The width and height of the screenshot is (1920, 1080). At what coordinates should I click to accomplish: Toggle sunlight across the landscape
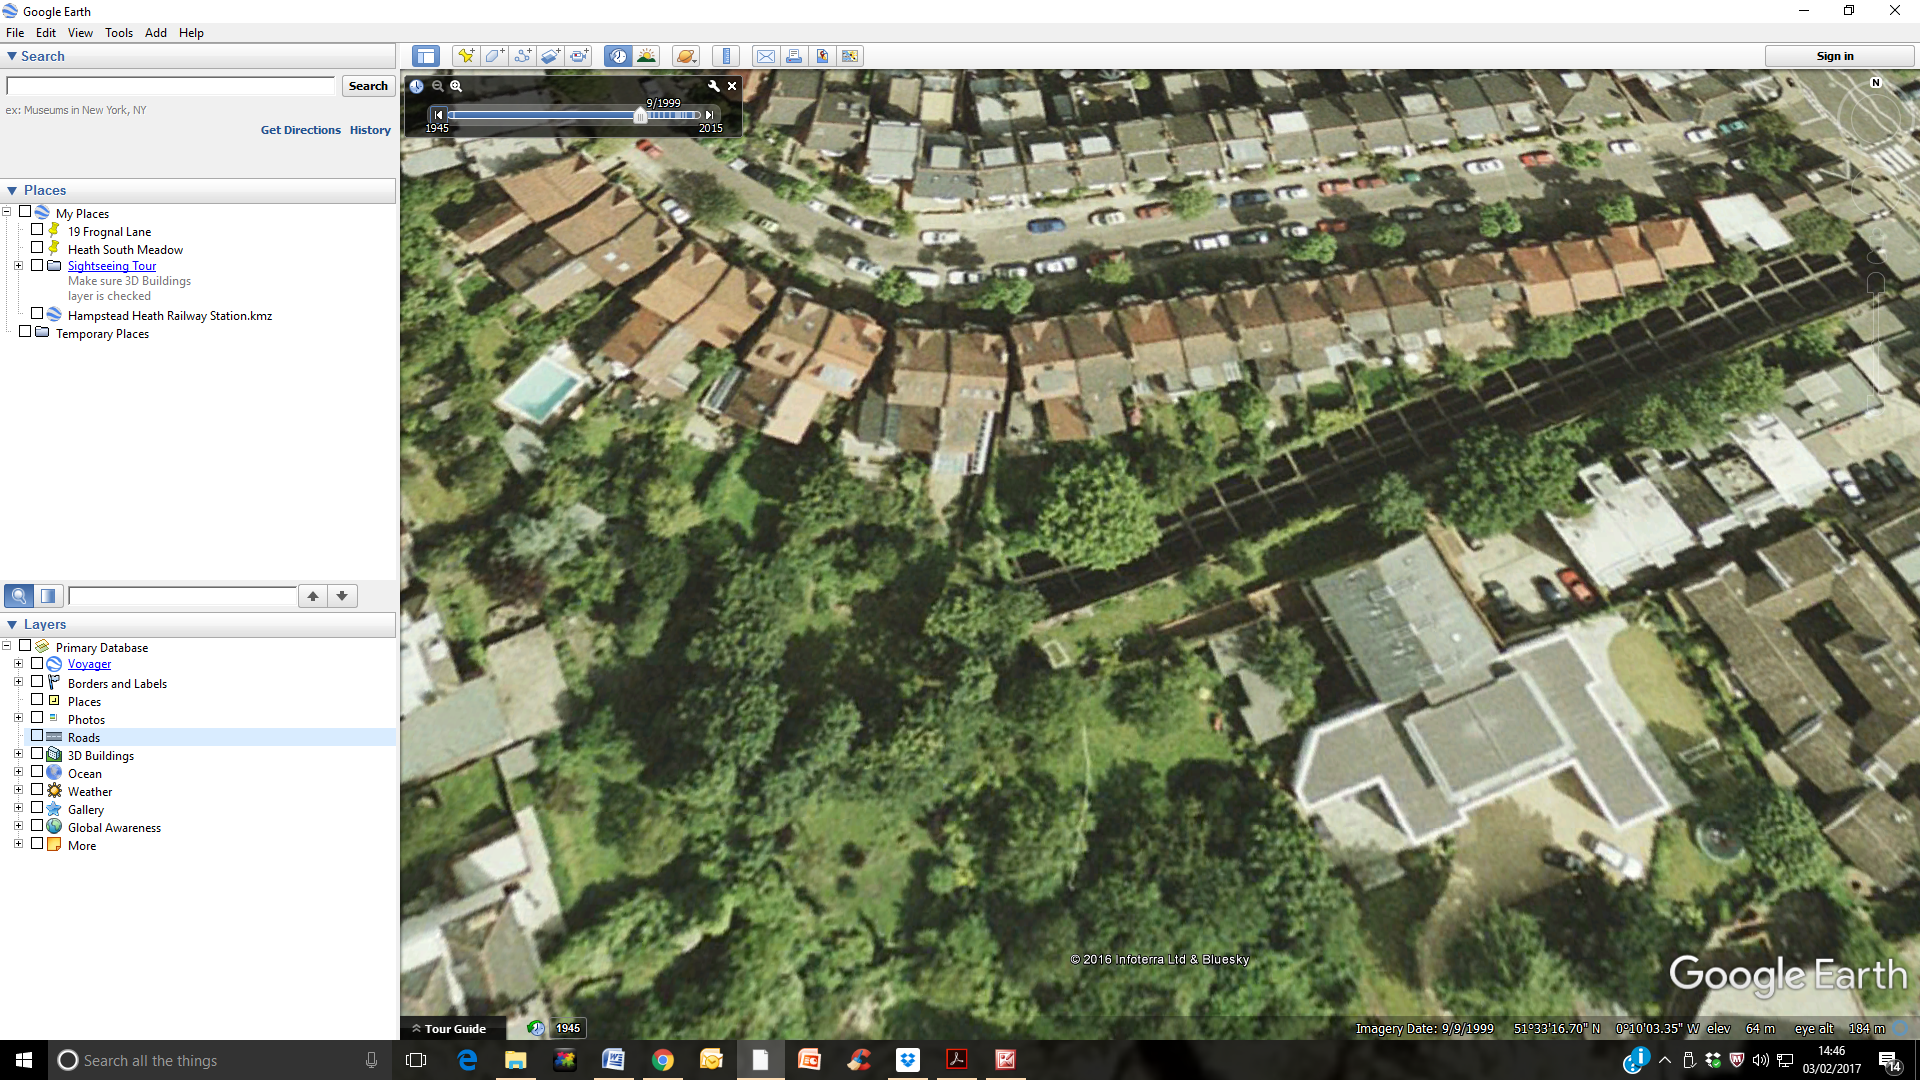(647, 56)
